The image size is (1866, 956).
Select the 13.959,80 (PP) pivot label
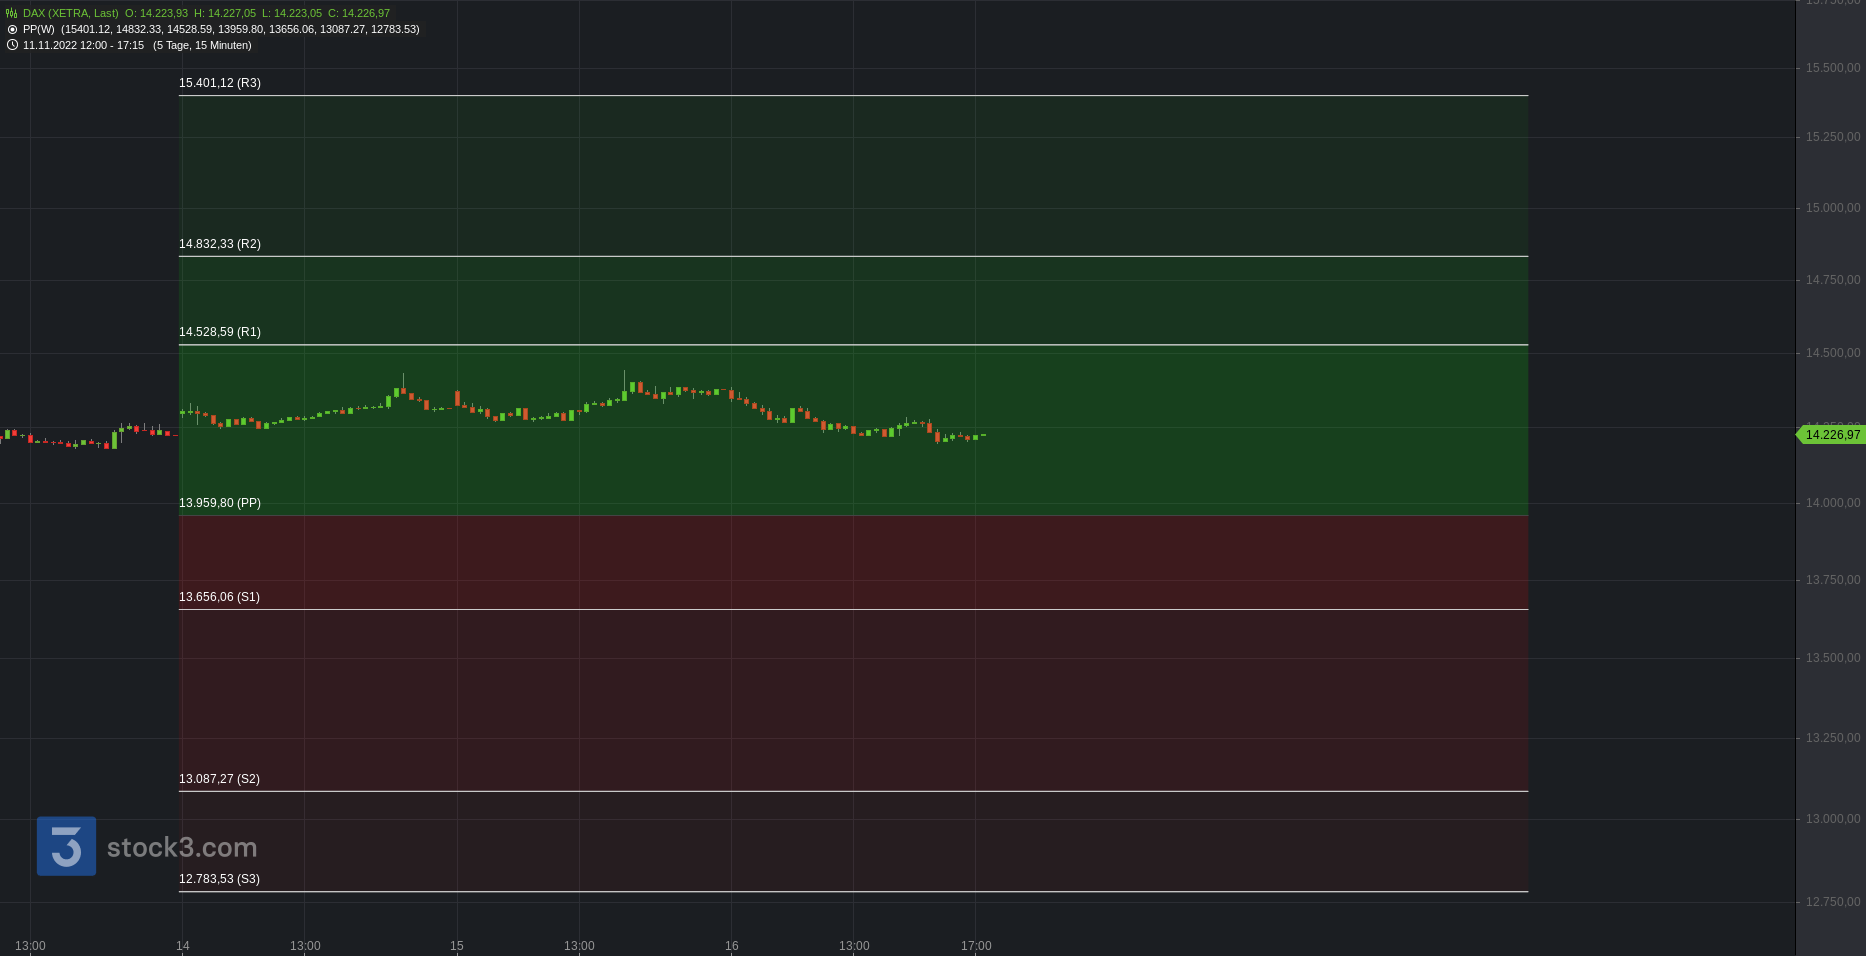pyautogui.click(x=219, y=503)
